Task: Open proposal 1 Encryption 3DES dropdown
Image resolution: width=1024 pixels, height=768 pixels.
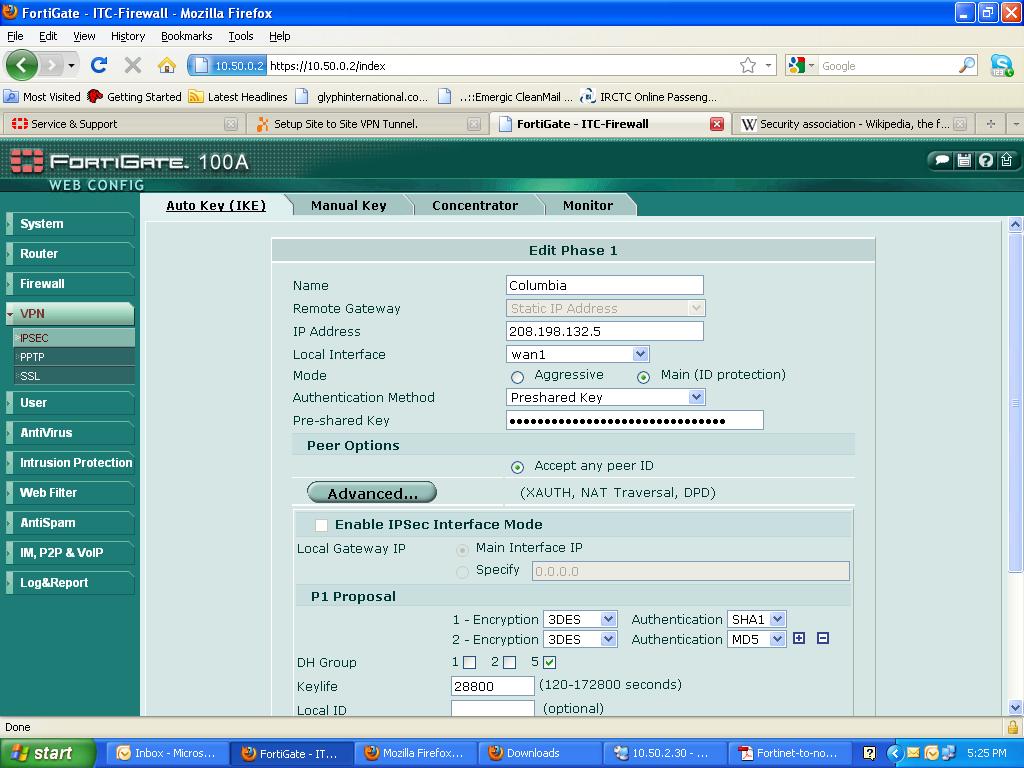Action: [580, 619]
